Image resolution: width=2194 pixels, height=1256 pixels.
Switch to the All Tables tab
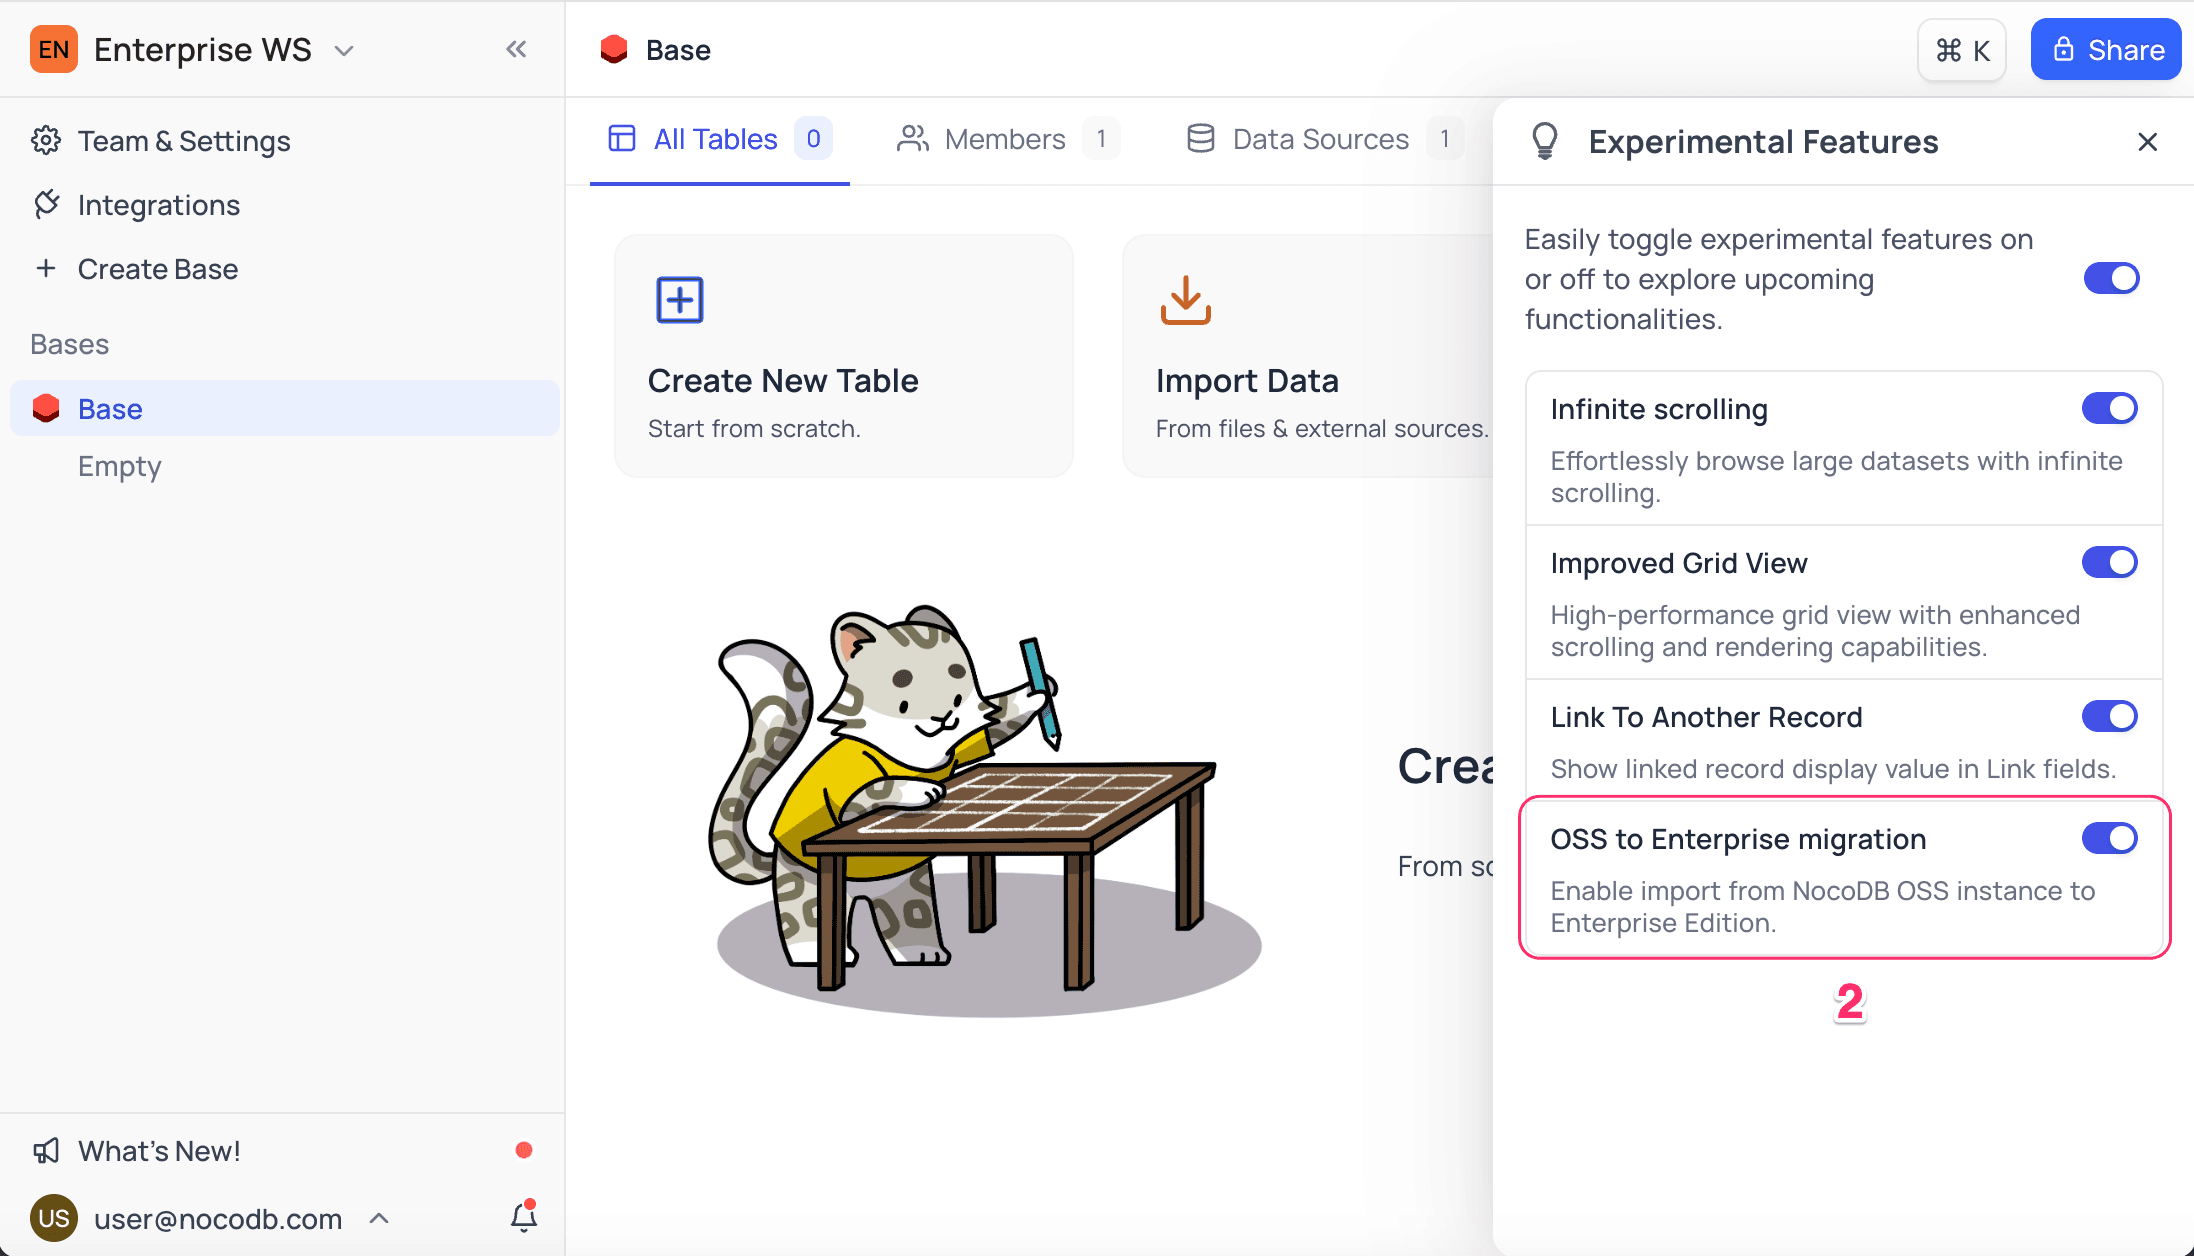tap(719, 139)
